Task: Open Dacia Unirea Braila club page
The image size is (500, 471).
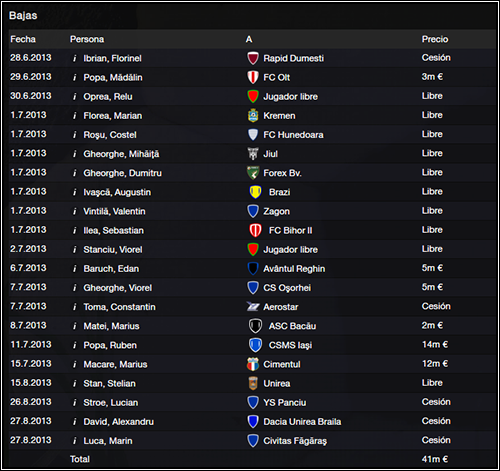Action: 302,422
